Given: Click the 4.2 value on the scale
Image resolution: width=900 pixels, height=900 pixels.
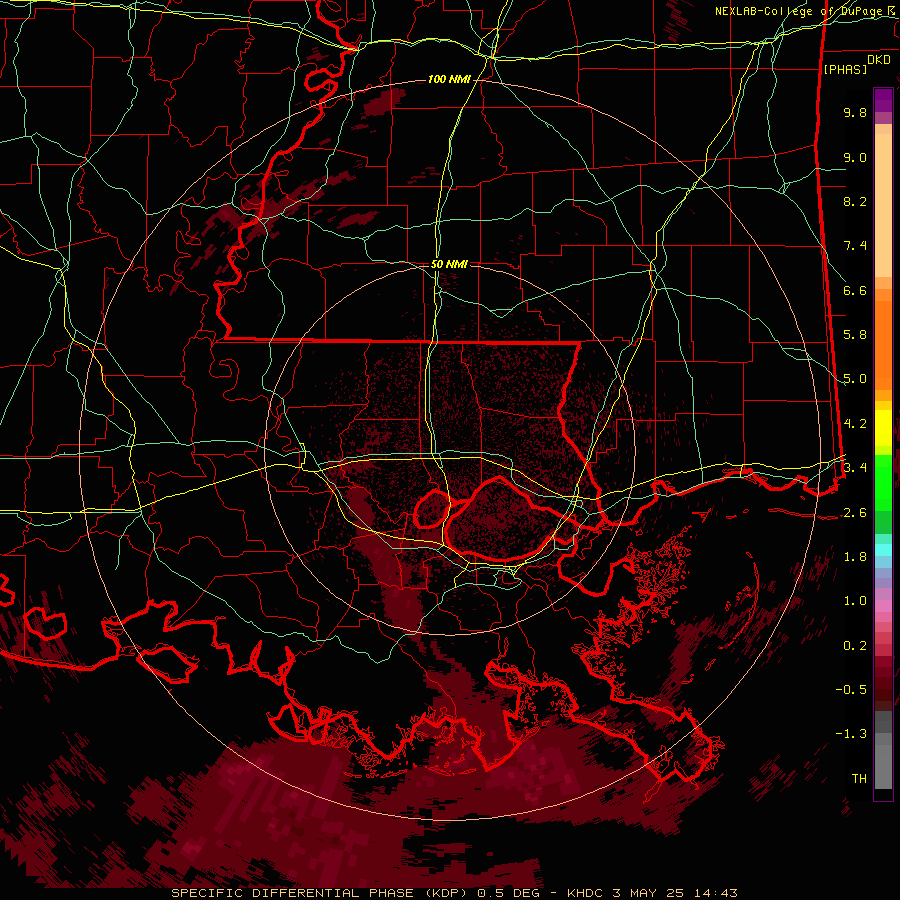Looking at the screenshot, I should 855,424.
